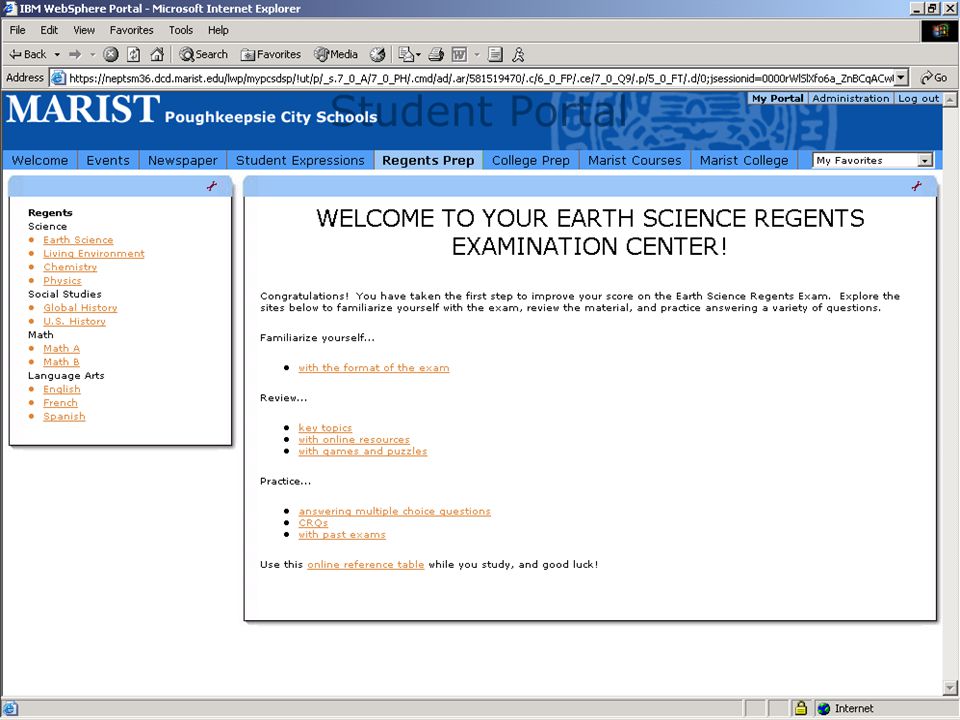Open the Favorites toolbar button
Screen dimensions: 960x720
coord(271,54)
